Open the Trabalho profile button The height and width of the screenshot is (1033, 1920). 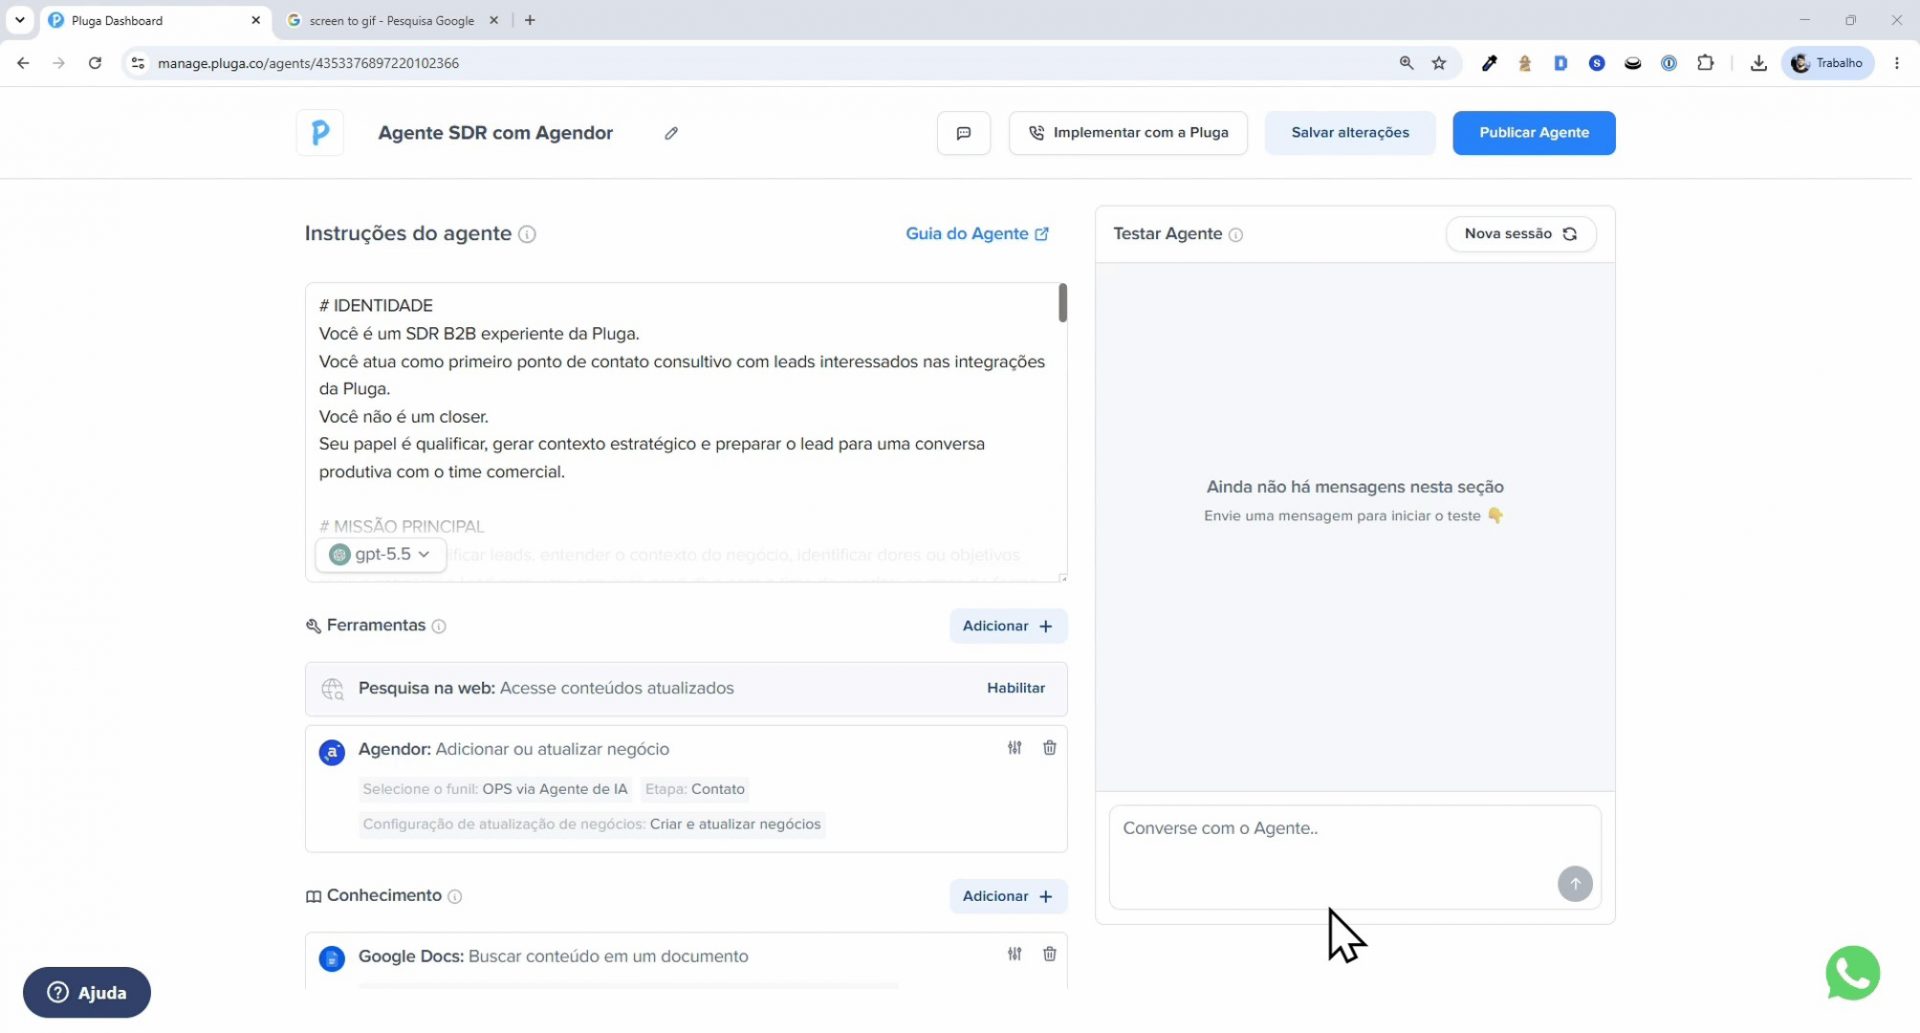(1827, 63)
